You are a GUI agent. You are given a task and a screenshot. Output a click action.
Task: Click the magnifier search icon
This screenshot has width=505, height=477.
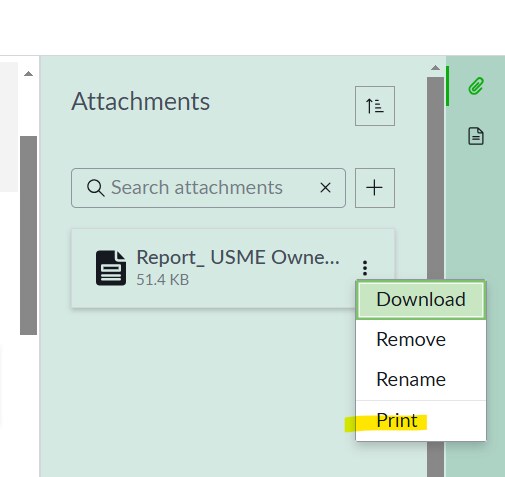(96, 188)
